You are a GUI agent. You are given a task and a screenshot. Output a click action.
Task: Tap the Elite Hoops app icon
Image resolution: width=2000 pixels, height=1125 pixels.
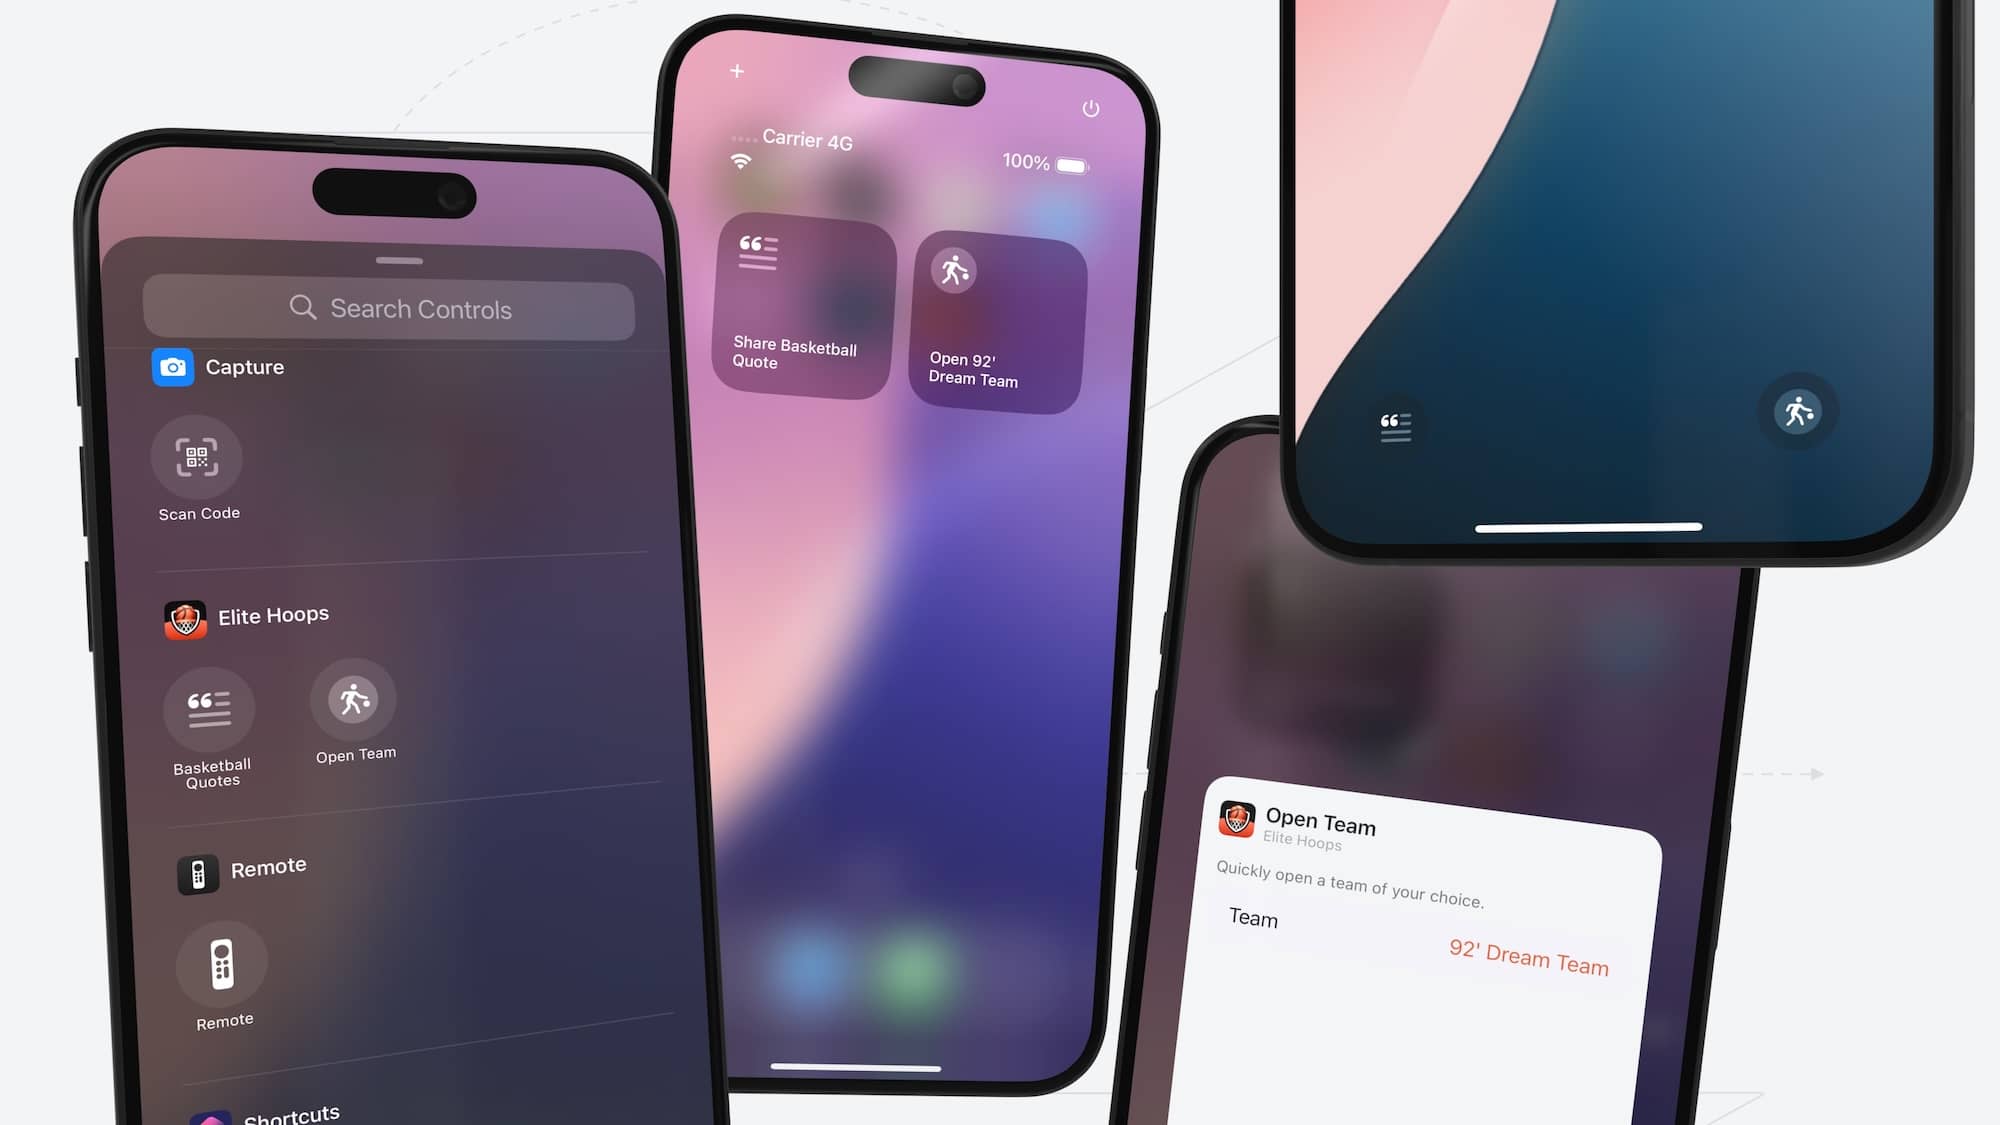pyautogui.click(x=185, y=621)
